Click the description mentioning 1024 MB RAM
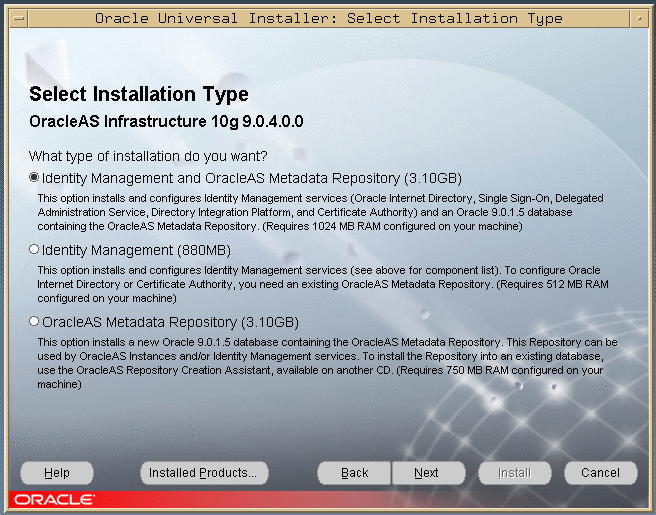Screen dimensions: 656x515 tap(320, 212)
